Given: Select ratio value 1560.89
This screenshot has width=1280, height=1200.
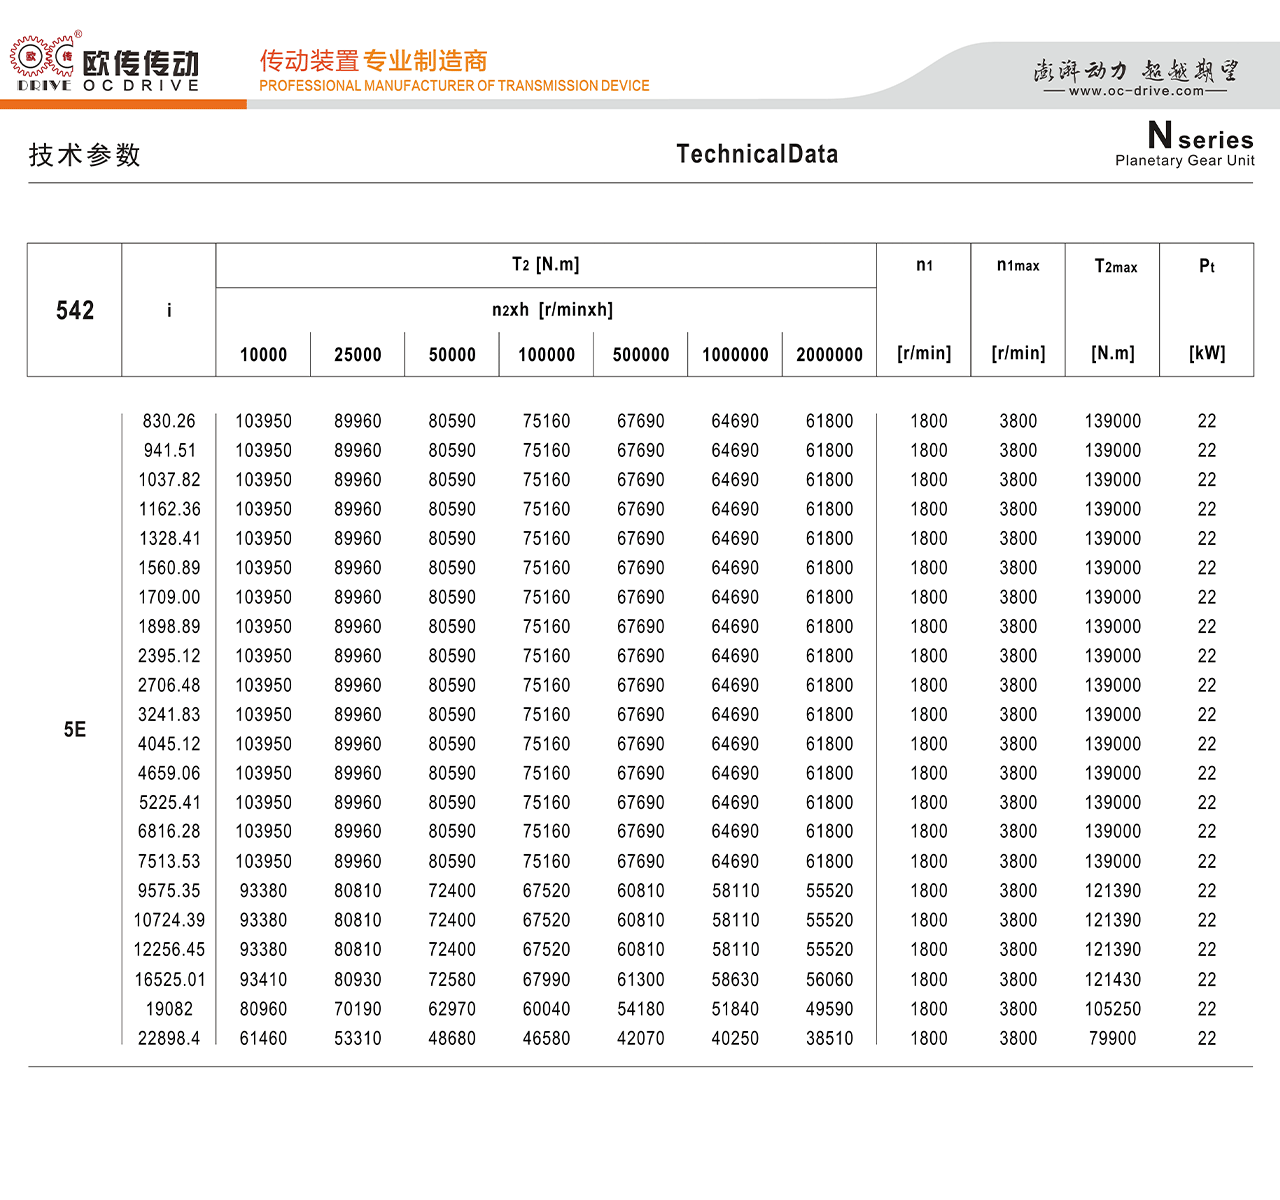Looking at the screenshot, I should click(169, 568).
